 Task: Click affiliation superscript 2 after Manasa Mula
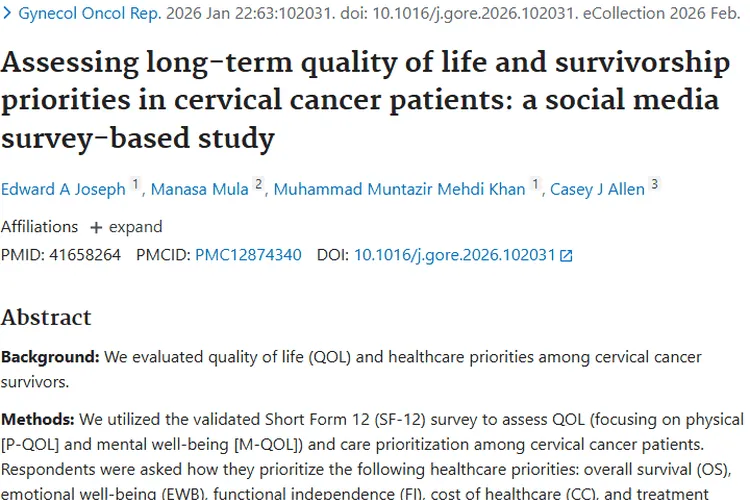click(x=258, y=185)
